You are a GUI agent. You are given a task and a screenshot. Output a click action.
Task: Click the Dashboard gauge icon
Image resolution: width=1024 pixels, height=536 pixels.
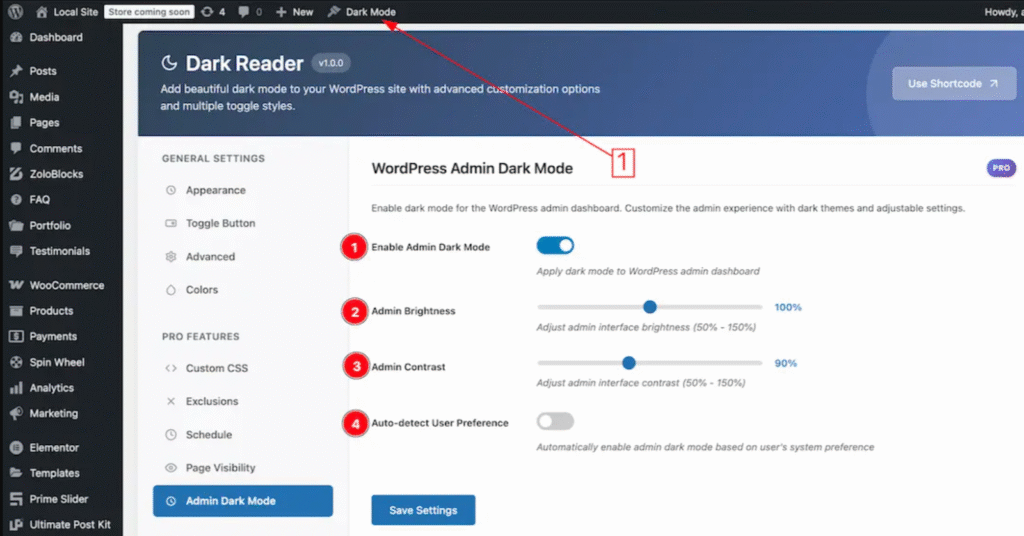16,37
